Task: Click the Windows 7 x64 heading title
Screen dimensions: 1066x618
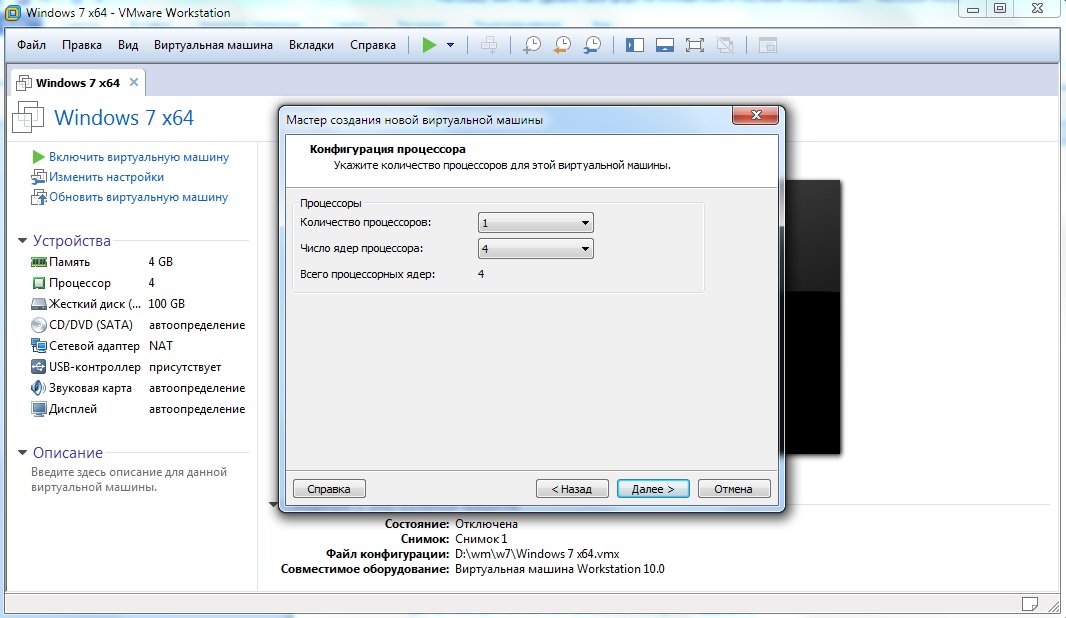Action: (x=124, y=118)
